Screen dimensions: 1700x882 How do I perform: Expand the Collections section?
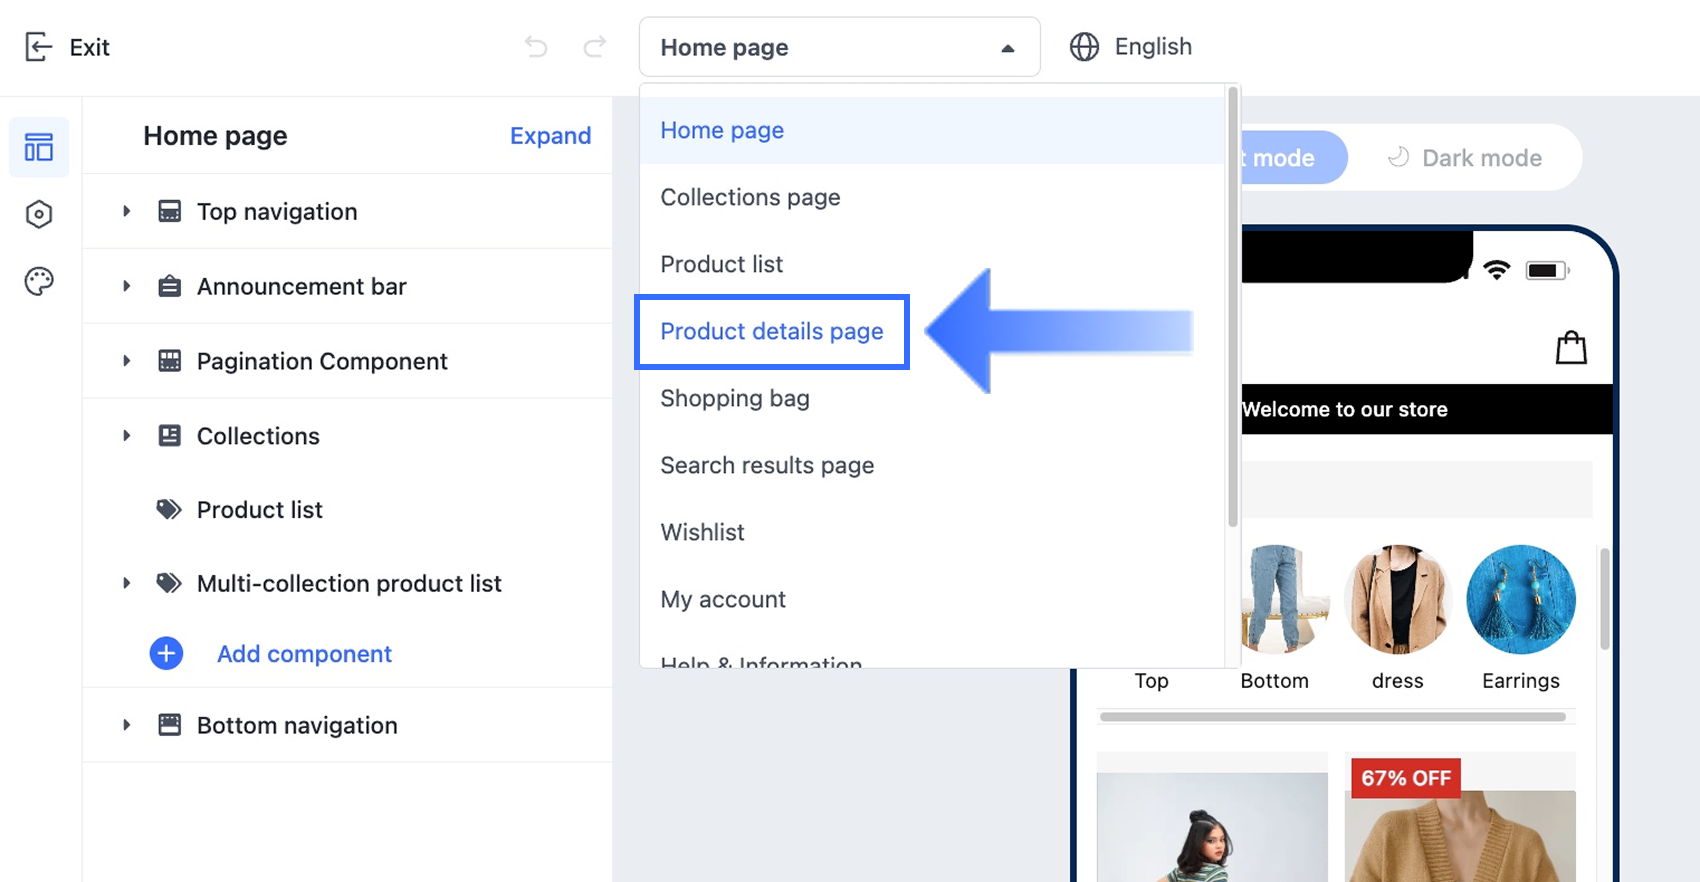(x=126, y=436)
